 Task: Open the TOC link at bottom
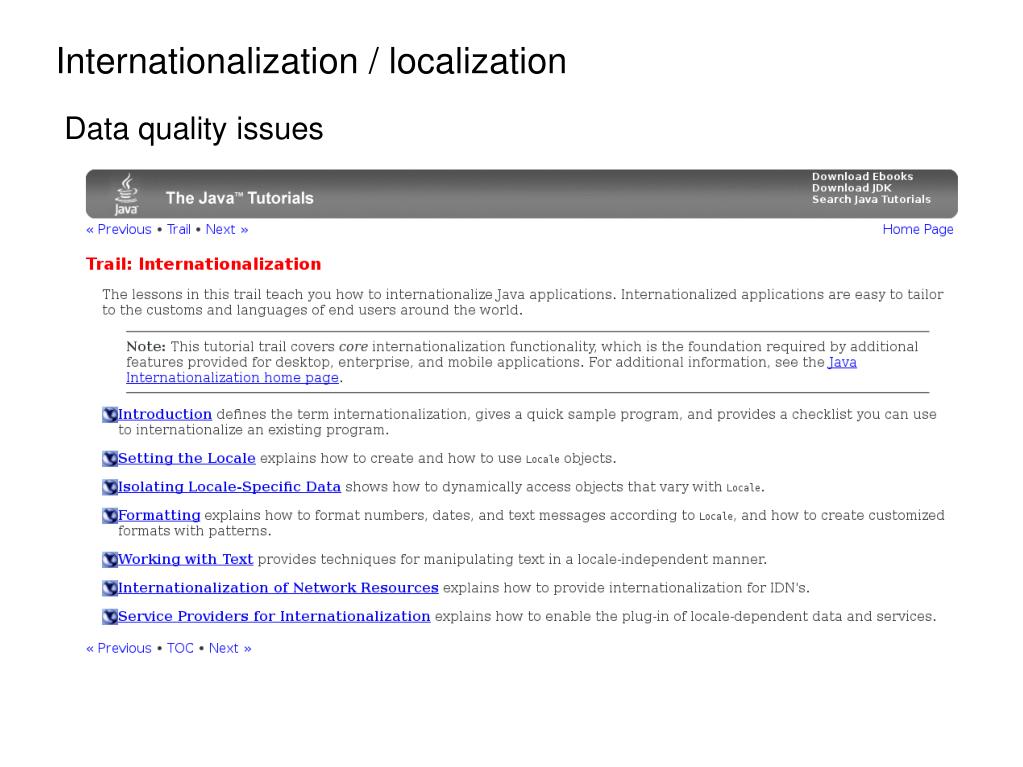click(180, 648)
